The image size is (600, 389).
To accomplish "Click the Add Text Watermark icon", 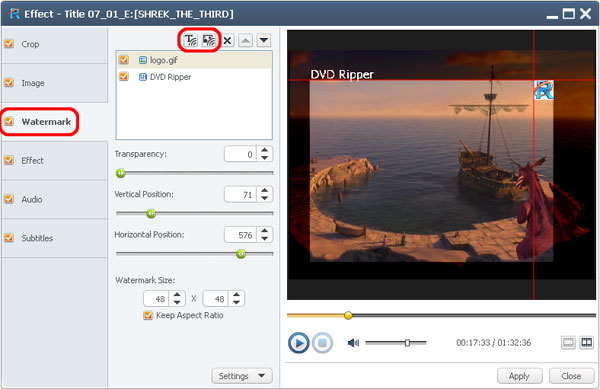I will 191,40.
